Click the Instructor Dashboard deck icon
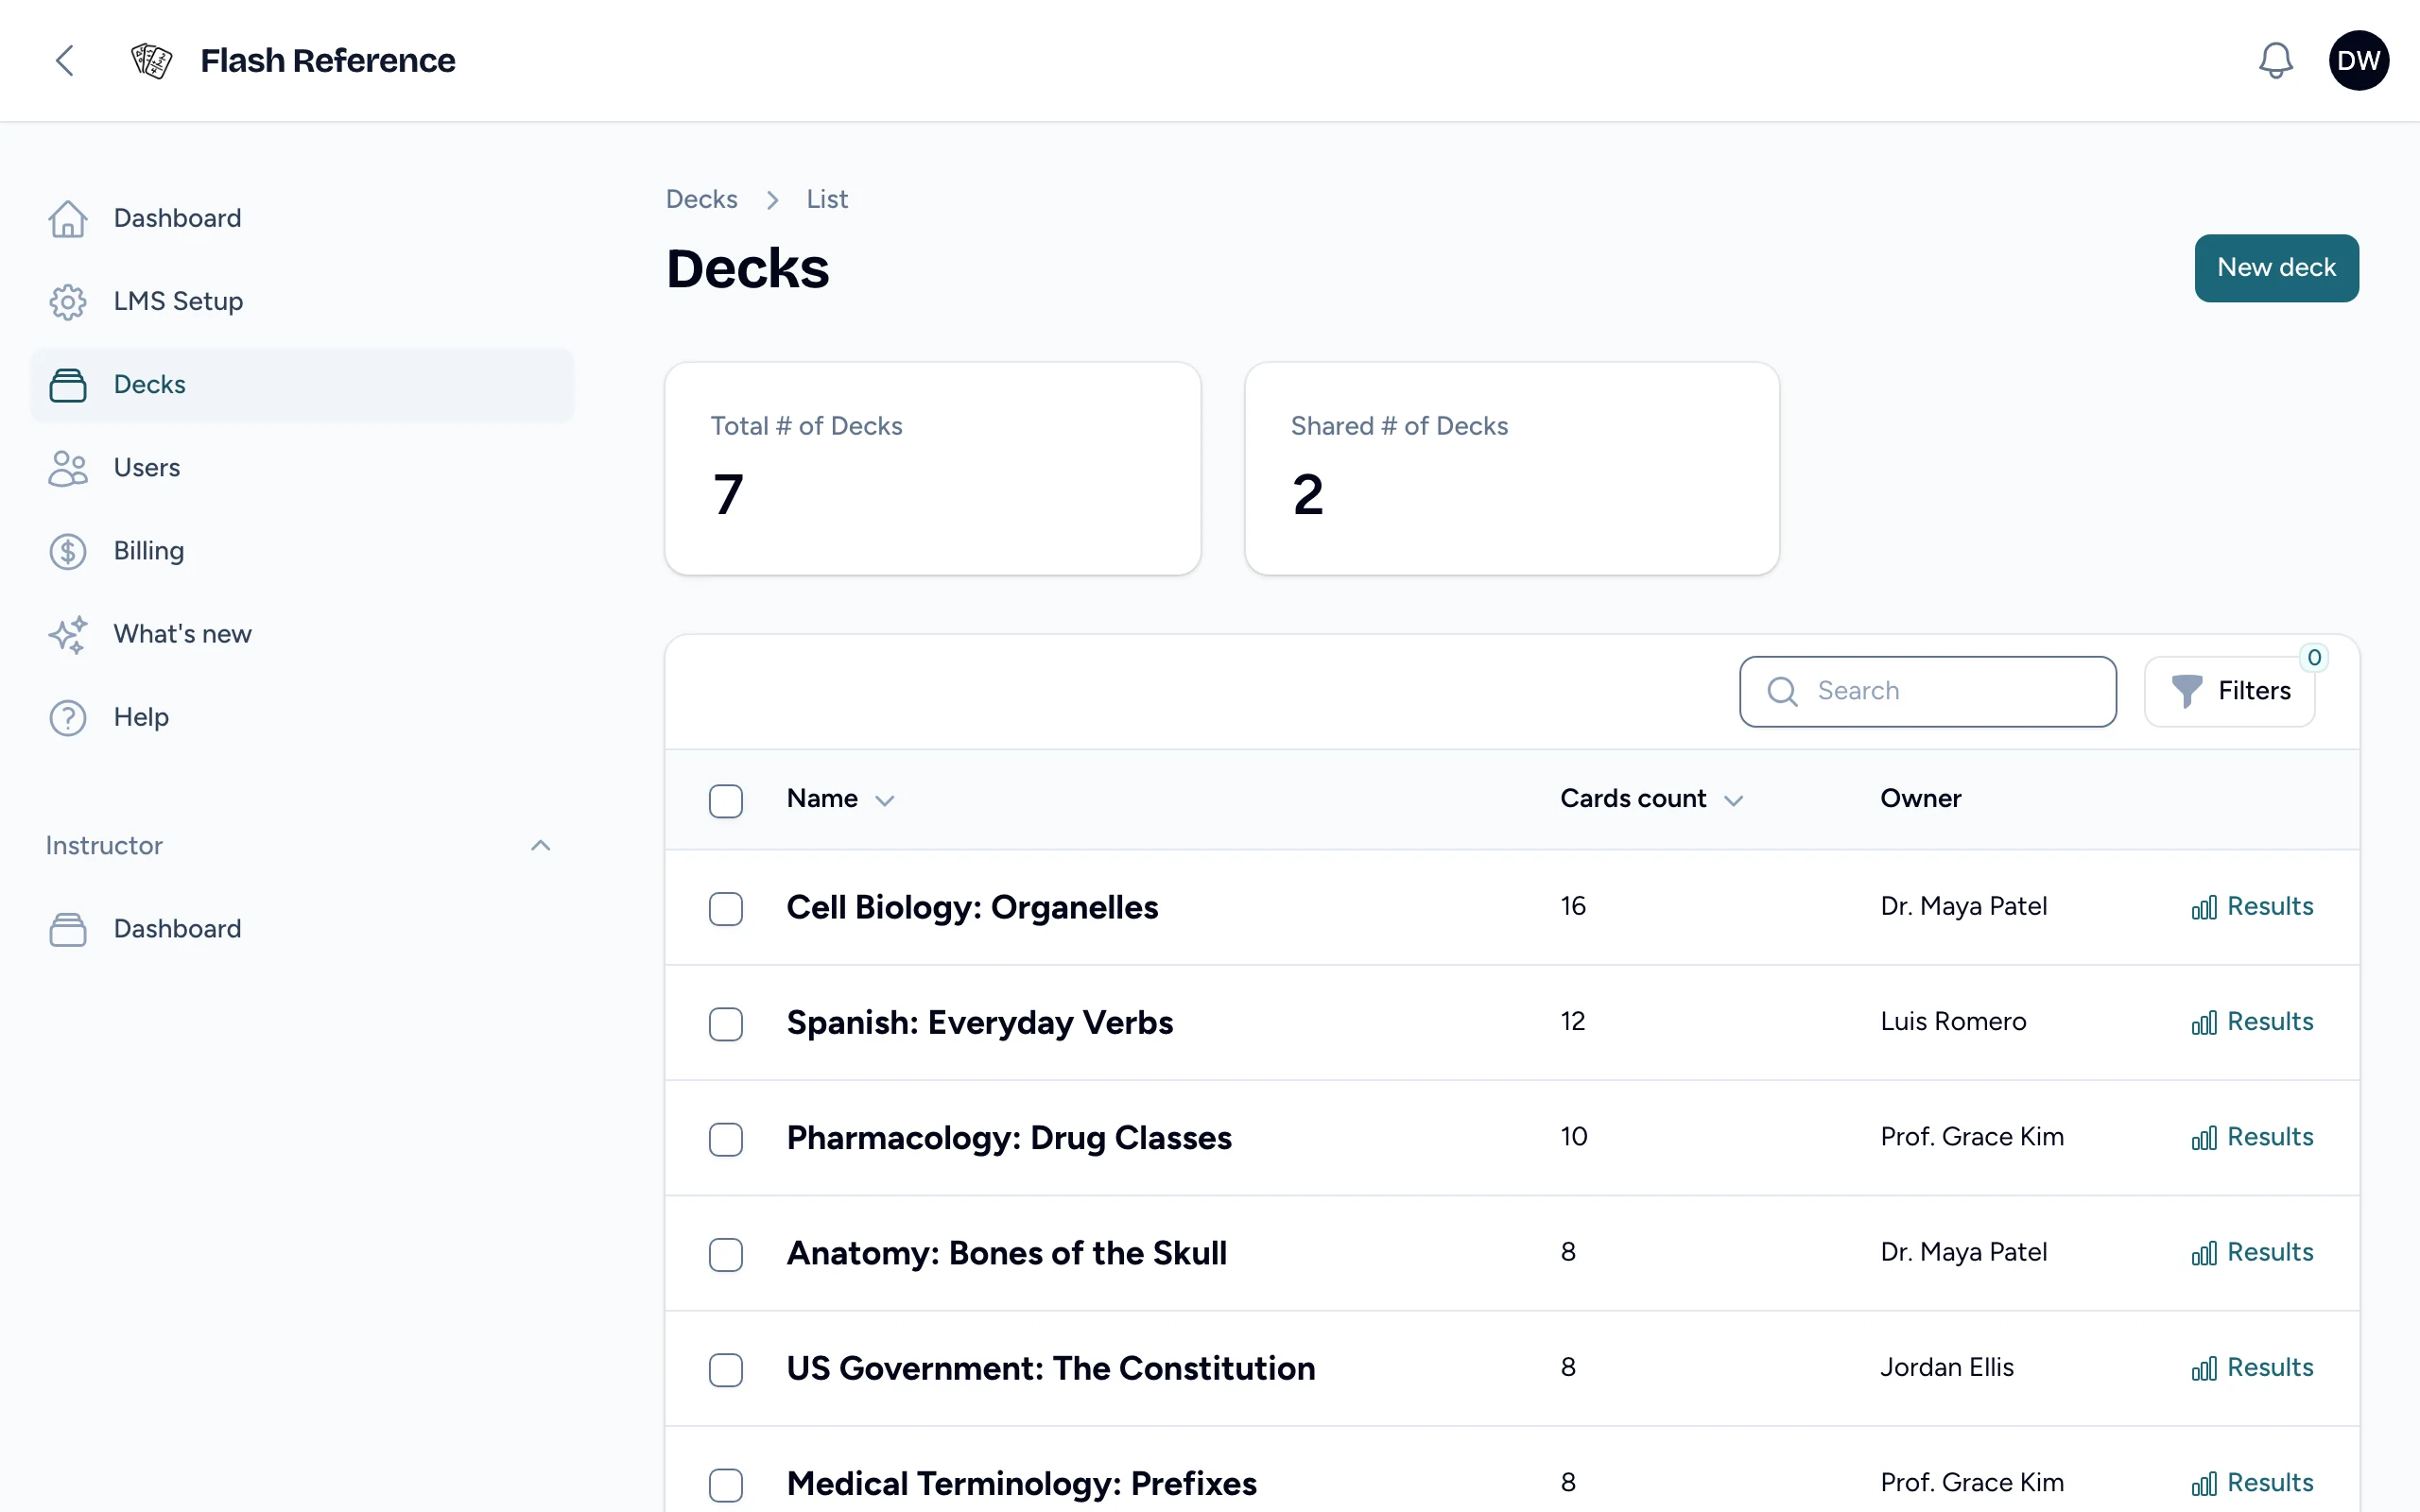Image resolution: width=2420 pixels, height=1512 pixels. (x=68, y=929)
